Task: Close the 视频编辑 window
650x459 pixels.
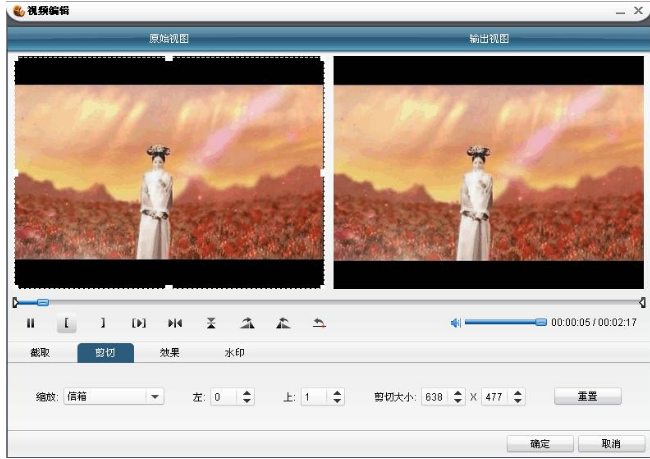Action: (638, 10)
